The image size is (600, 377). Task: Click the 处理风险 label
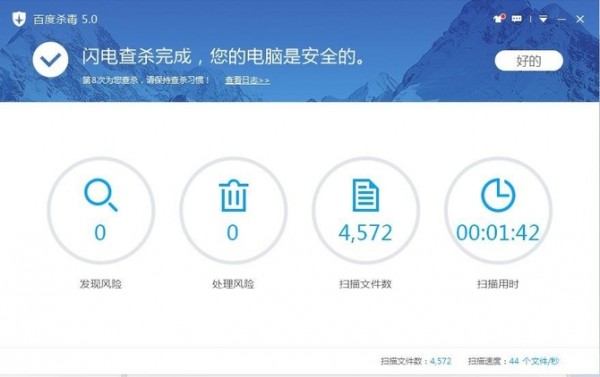(x=233, y=284)
